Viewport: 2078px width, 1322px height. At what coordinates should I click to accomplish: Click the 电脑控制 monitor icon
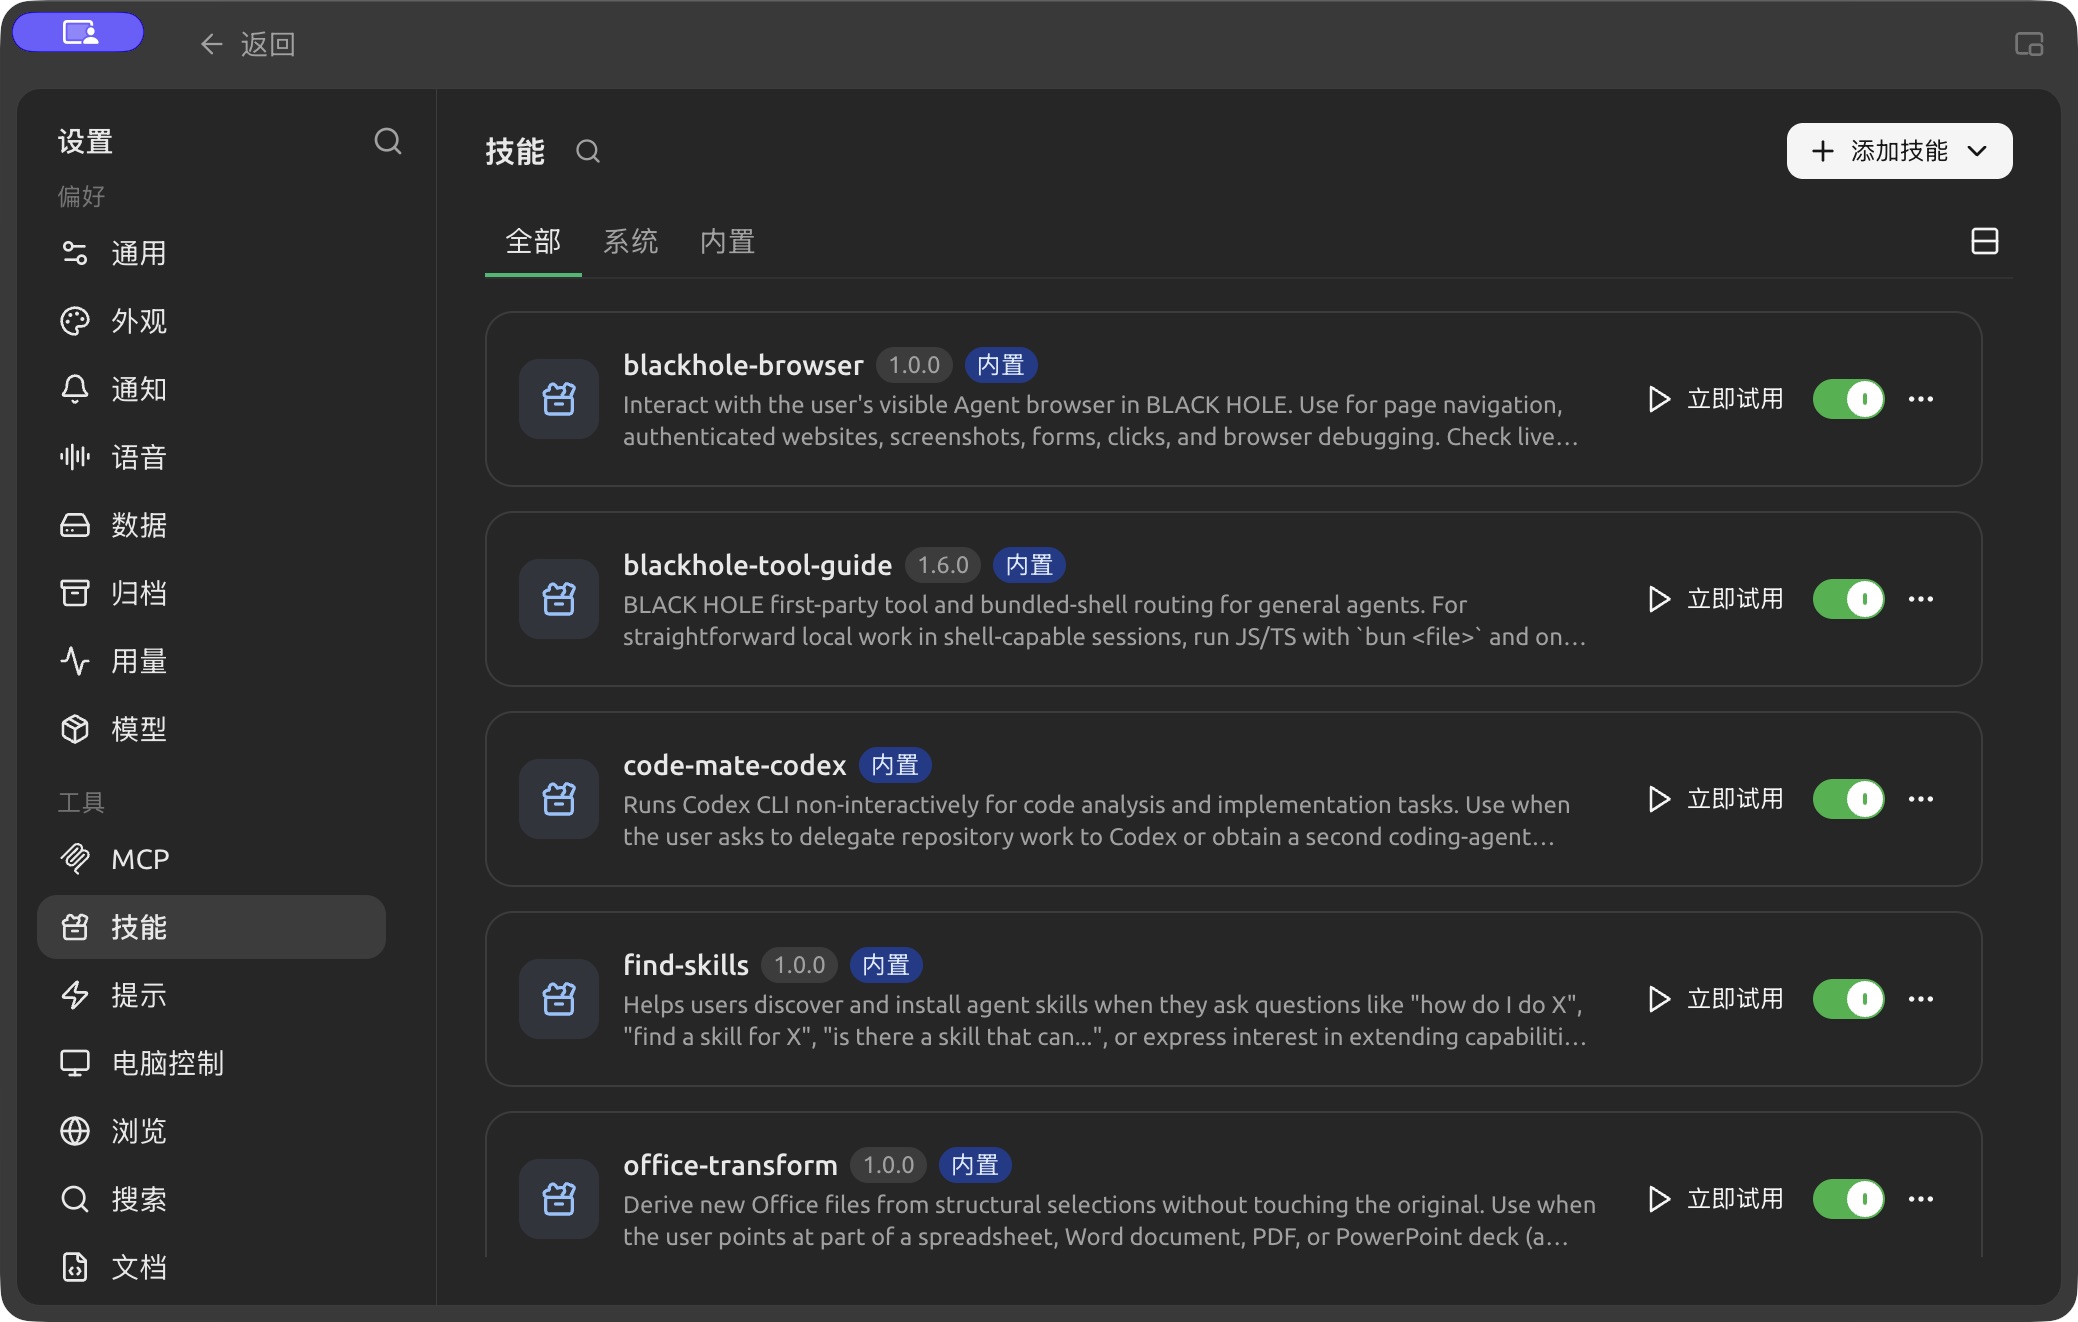(75, 1063)
